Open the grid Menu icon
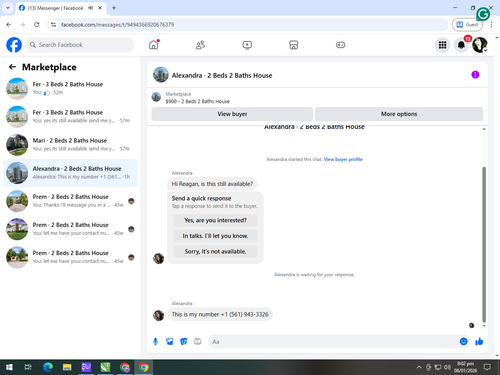This screenshot has height=375, width=500. (x=442, y=45)
